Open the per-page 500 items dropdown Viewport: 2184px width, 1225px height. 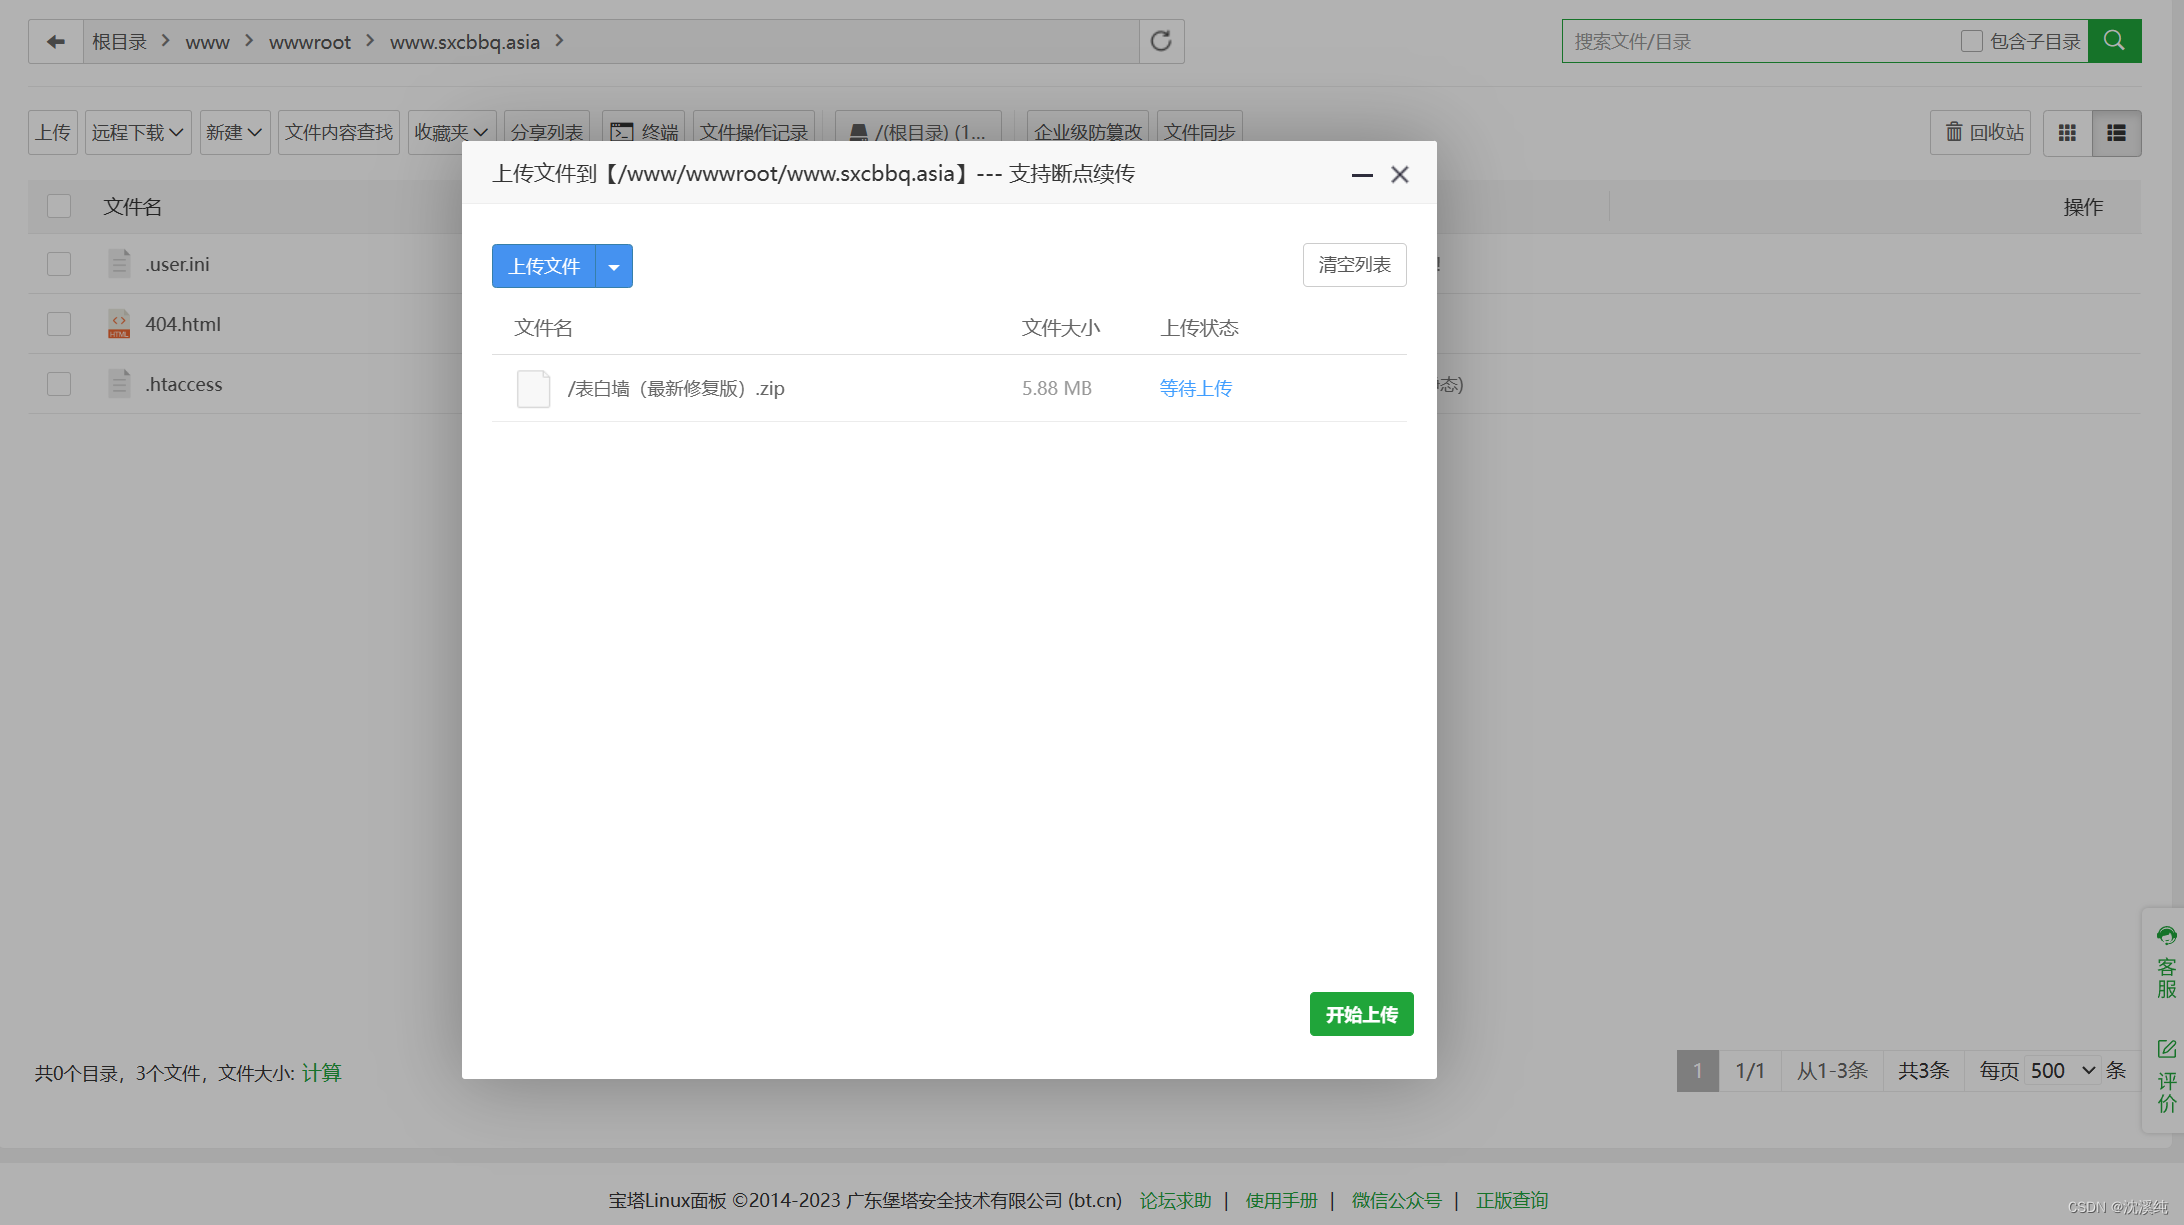pos(2063,1071)
